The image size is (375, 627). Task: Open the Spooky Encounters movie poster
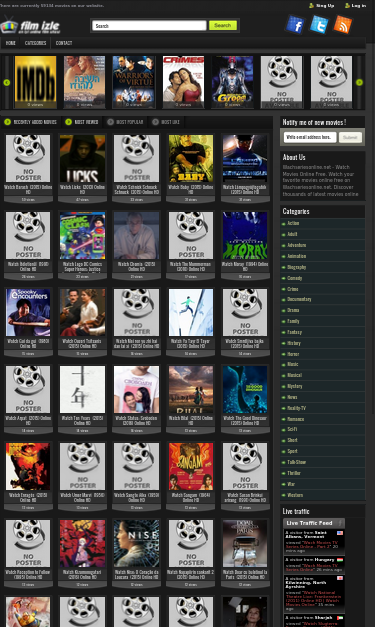pyautogui.click(x=28, y=312)
